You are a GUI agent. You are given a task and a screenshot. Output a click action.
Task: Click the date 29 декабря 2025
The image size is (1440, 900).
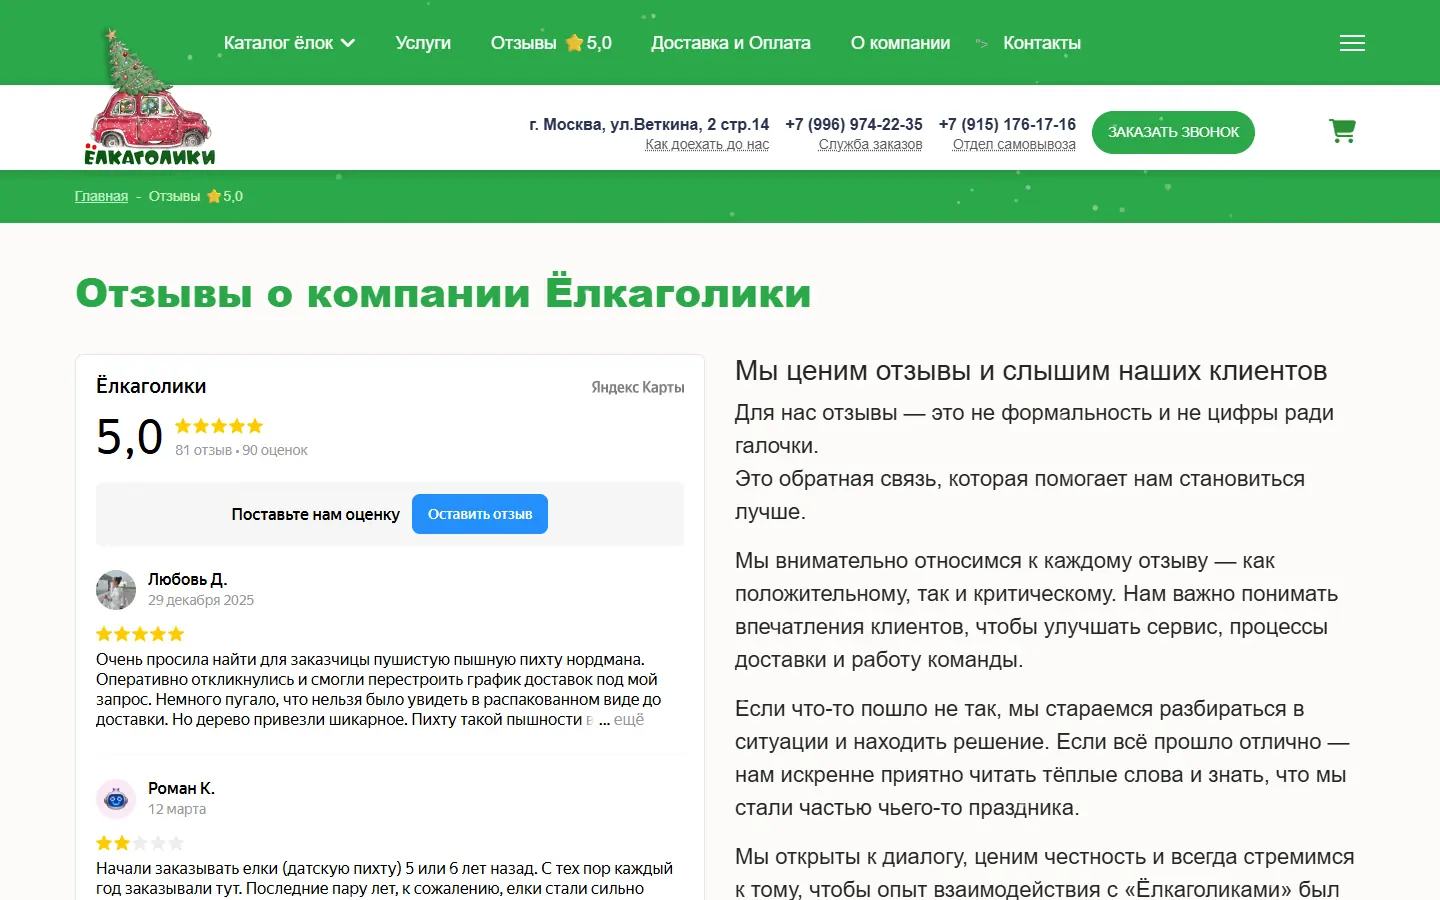point(201,600)
